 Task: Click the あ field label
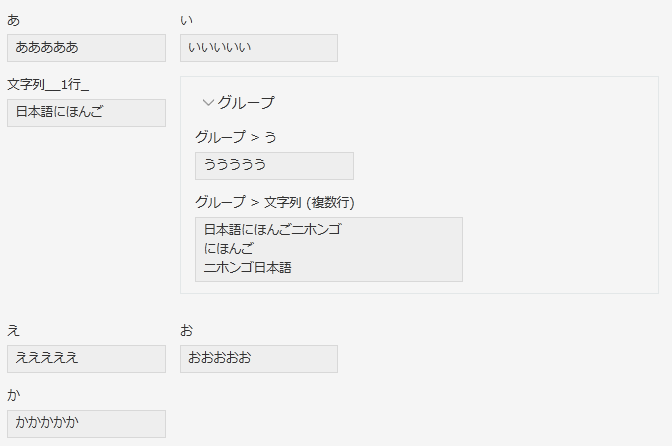pos(13,20)
